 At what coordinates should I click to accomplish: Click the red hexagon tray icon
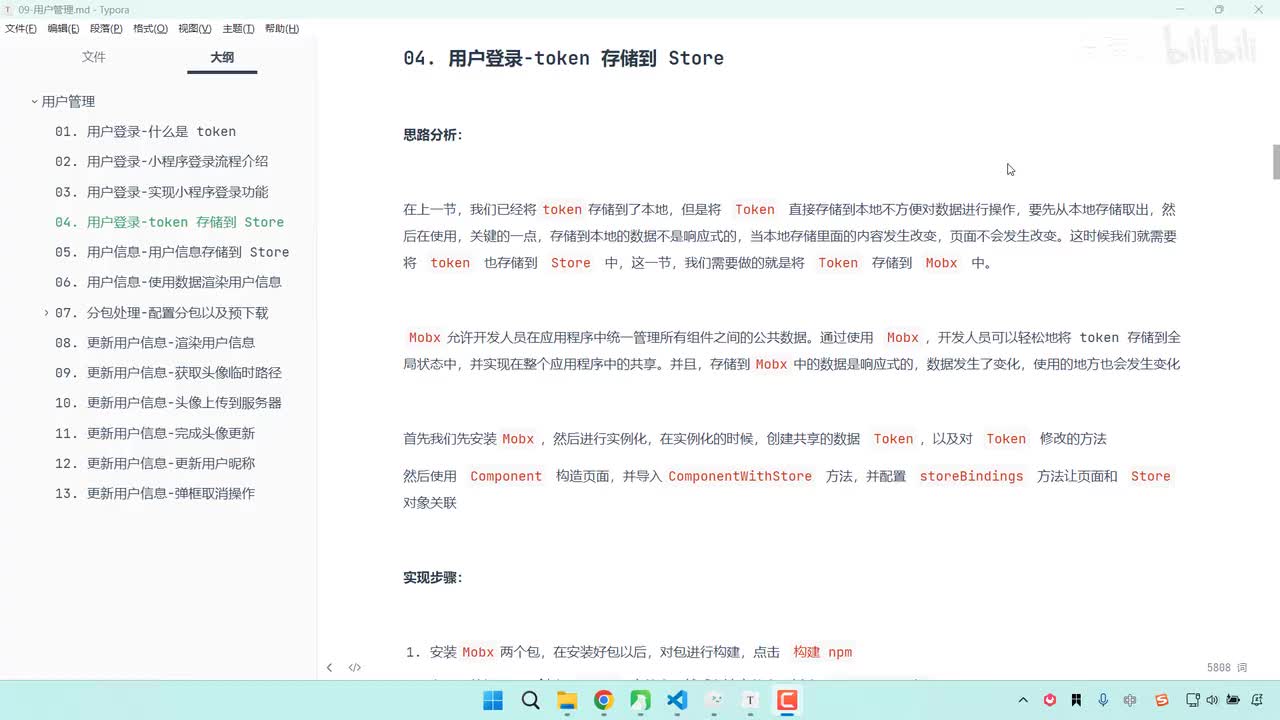pyautogui.click(x=1050, y=701)
